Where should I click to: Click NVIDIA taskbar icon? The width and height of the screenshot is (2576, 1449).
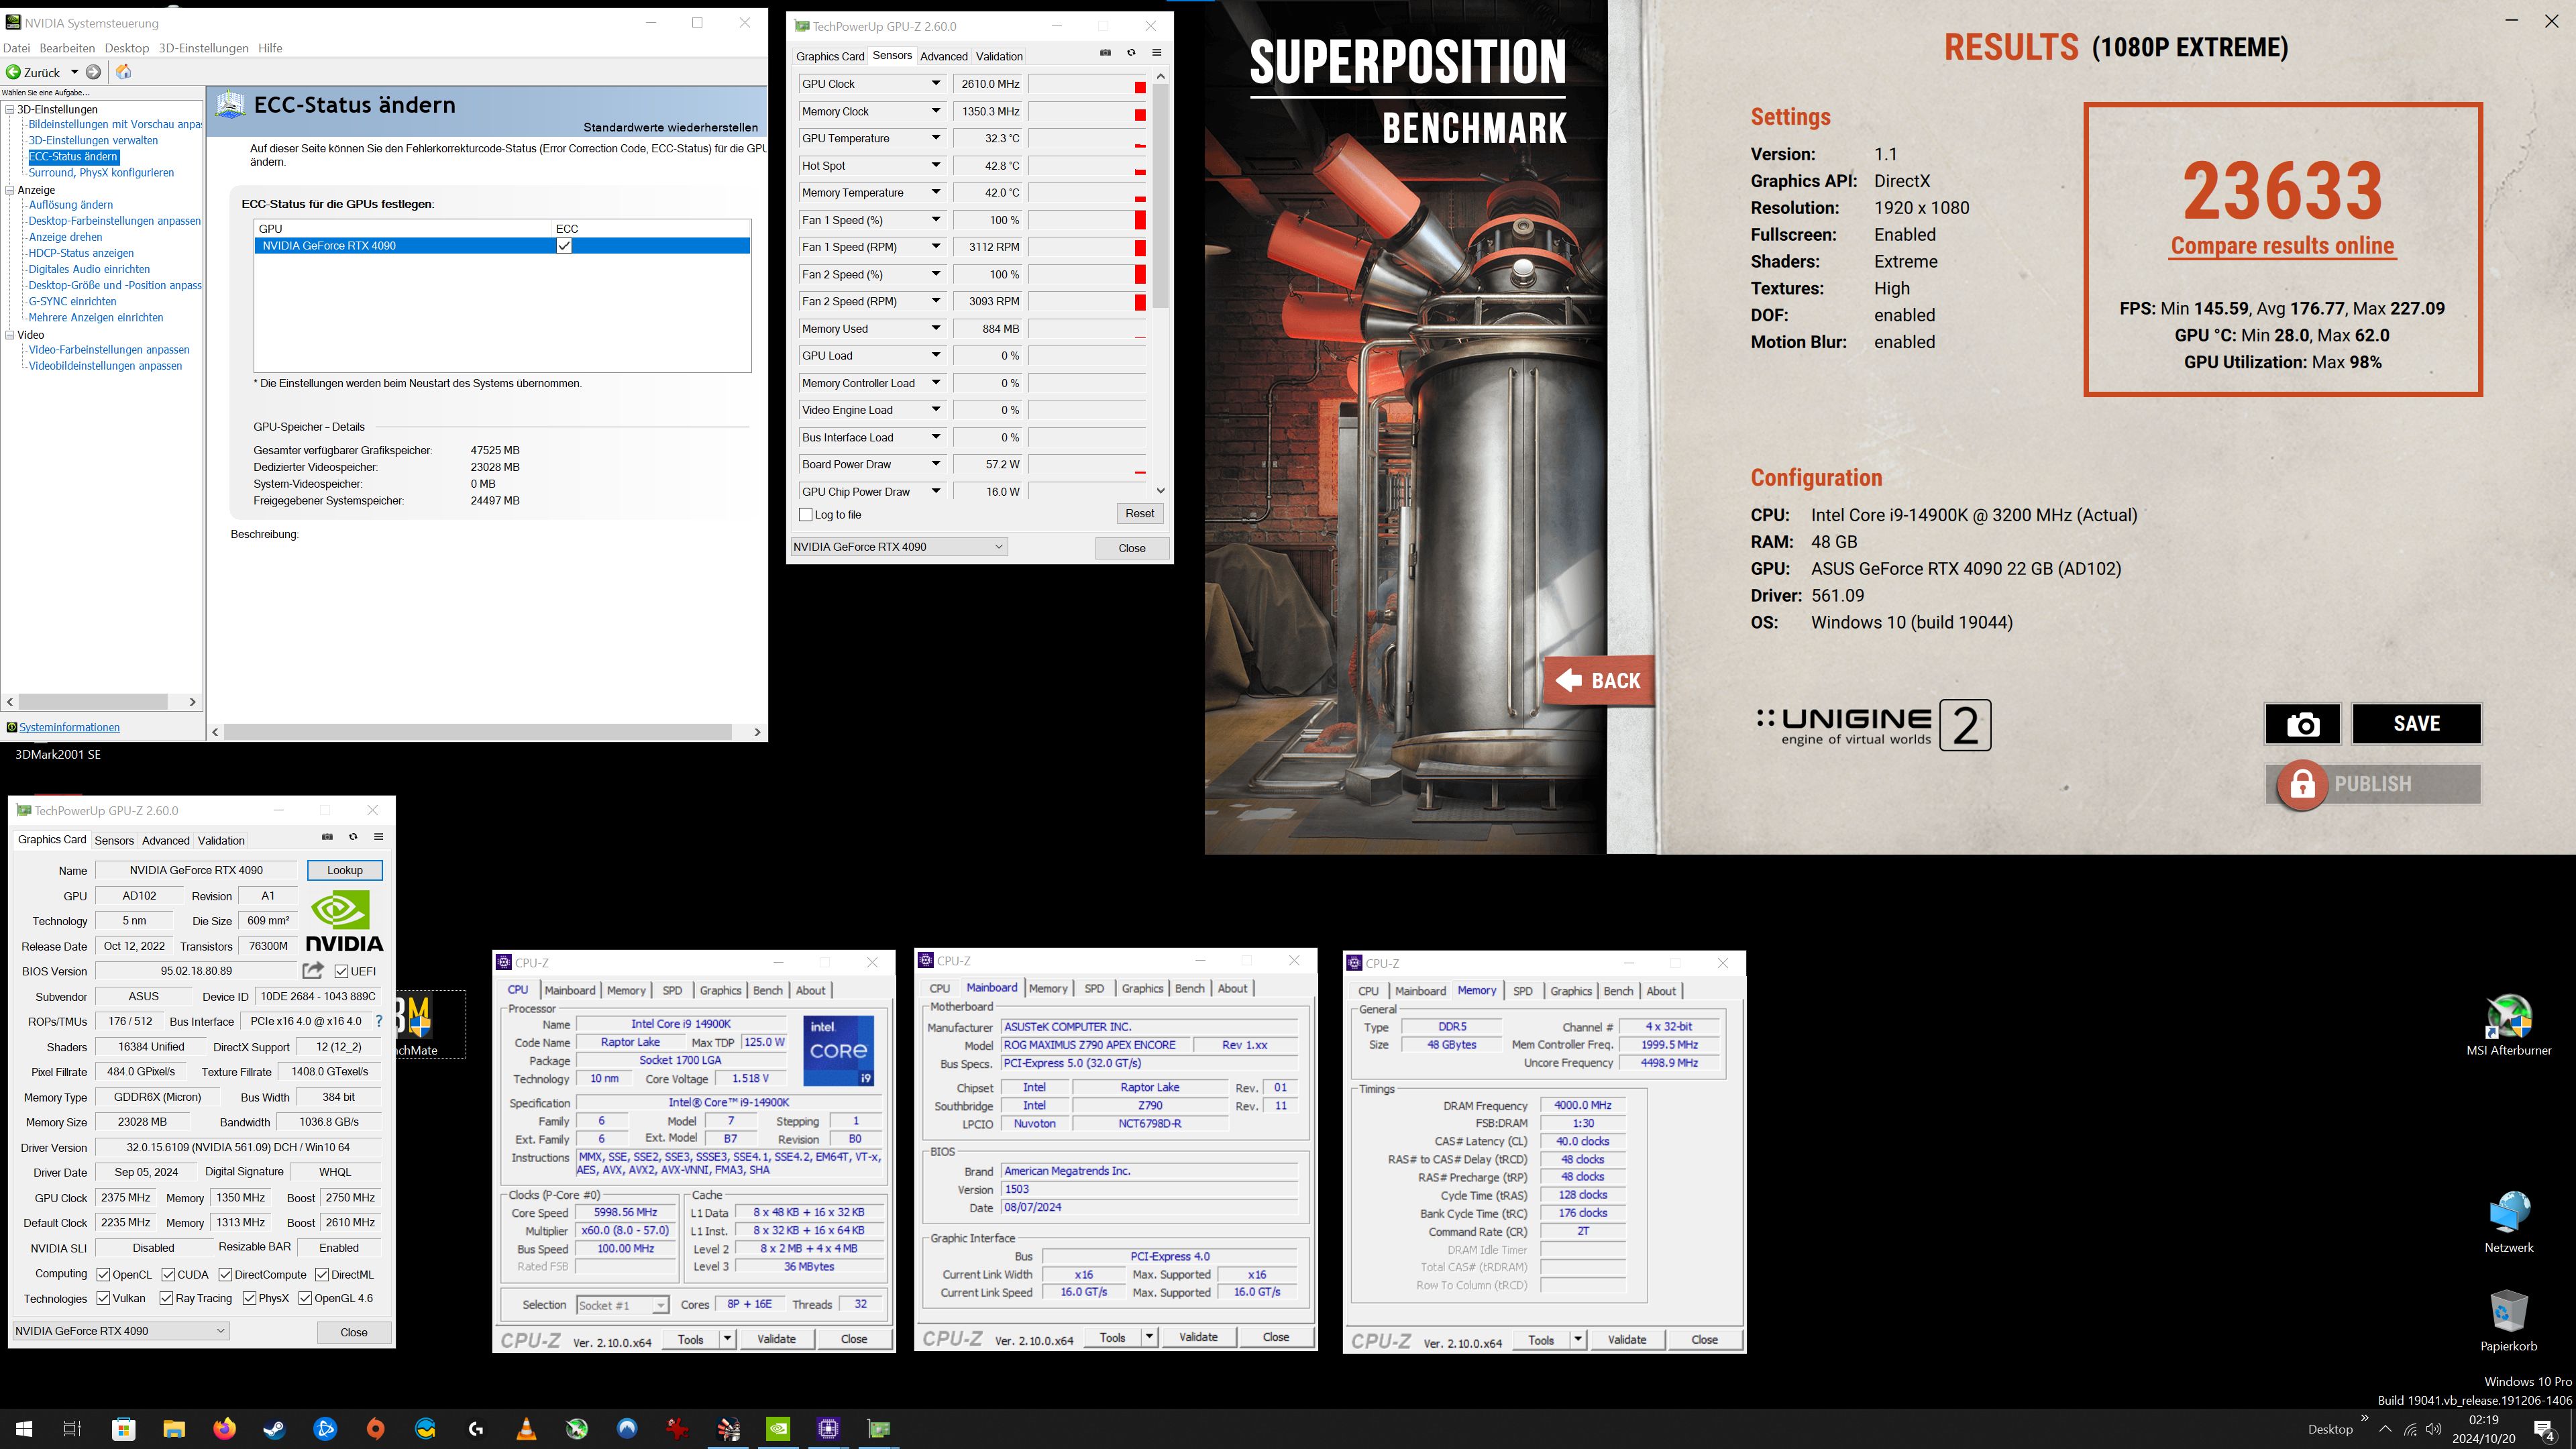[778, 1428]
